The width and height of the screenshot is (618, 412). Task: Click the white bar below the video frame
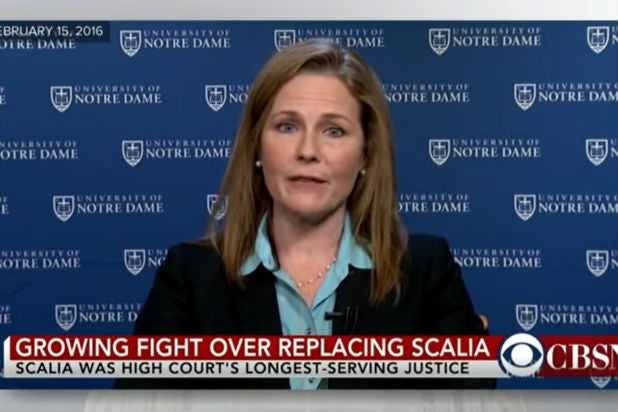(309, 401)
